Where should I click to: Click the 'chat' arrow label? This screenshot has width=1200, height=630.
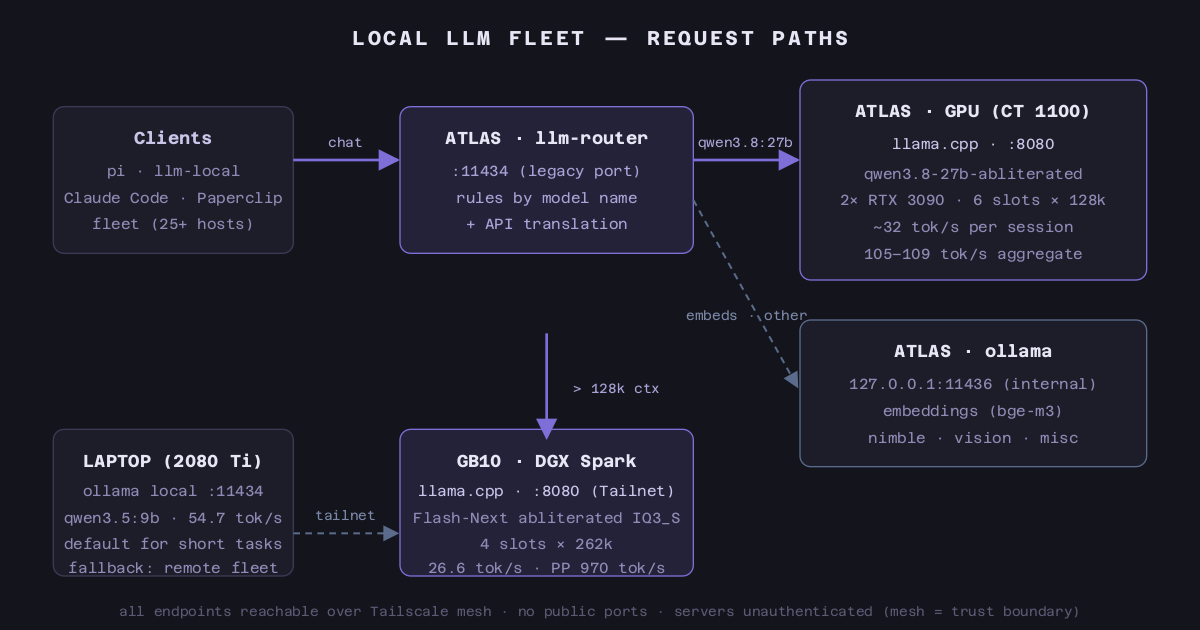(345, 143)
